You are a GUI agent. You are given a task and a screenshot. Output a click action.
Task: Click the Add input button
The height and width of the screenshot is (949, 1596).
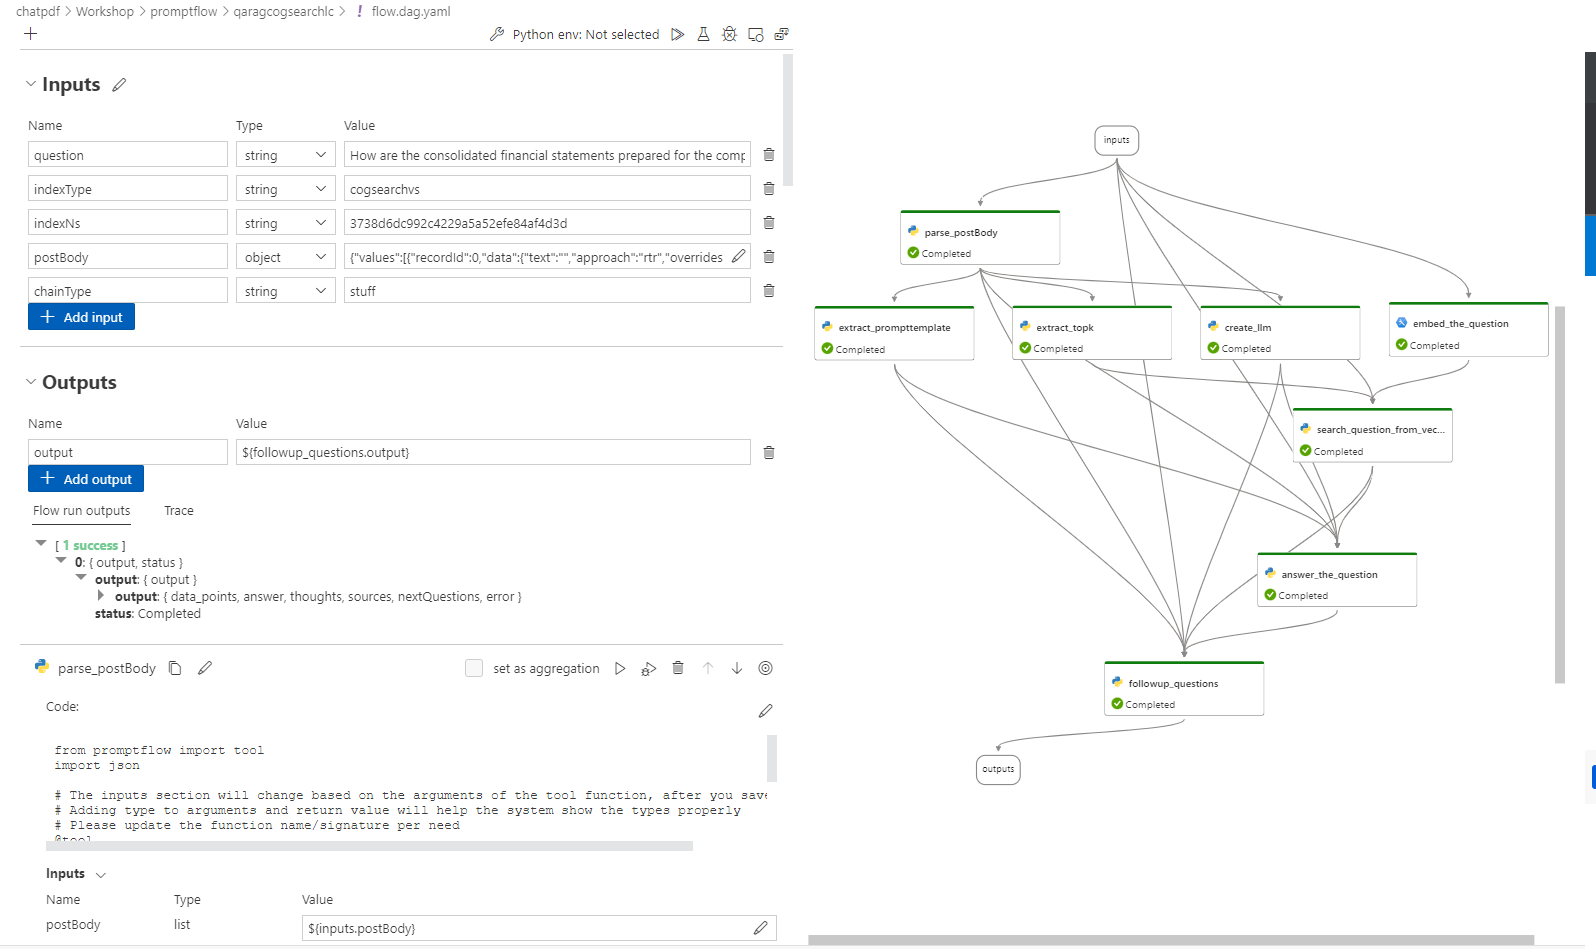point(81,317)
